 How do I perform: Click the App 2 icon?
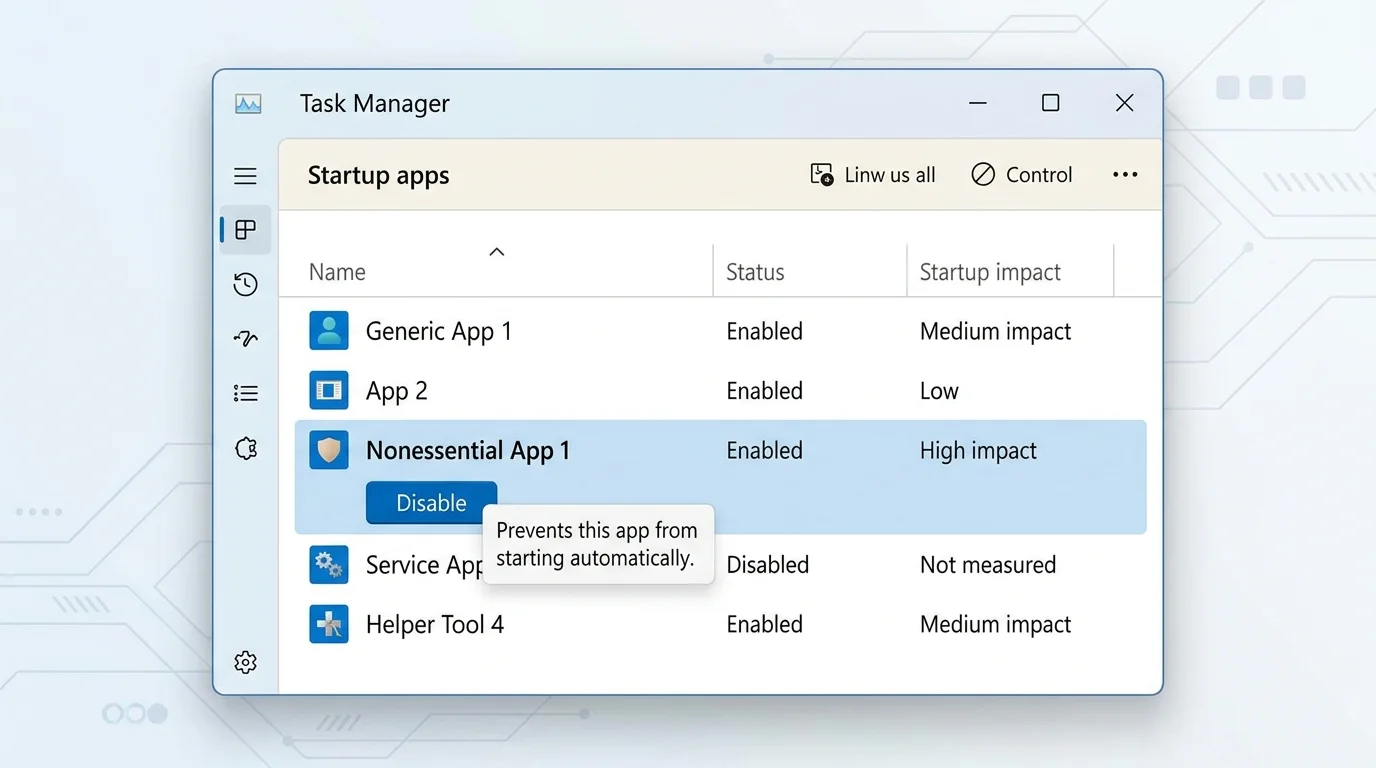pyautogui.click(x=329, y=391)
